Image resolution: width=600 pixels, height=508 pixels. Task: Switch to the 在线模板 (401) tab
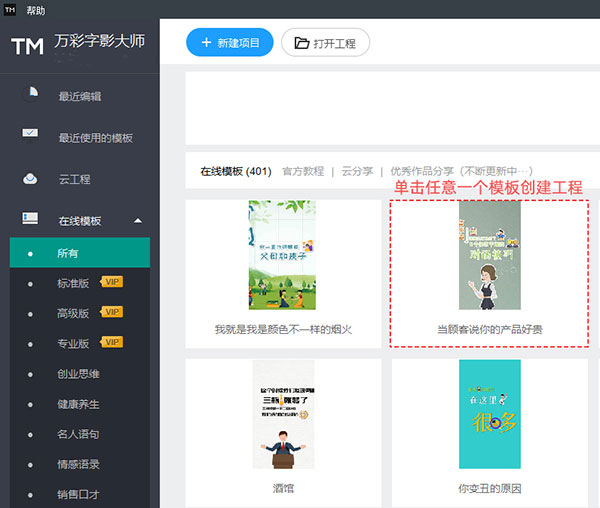(235, 171)
